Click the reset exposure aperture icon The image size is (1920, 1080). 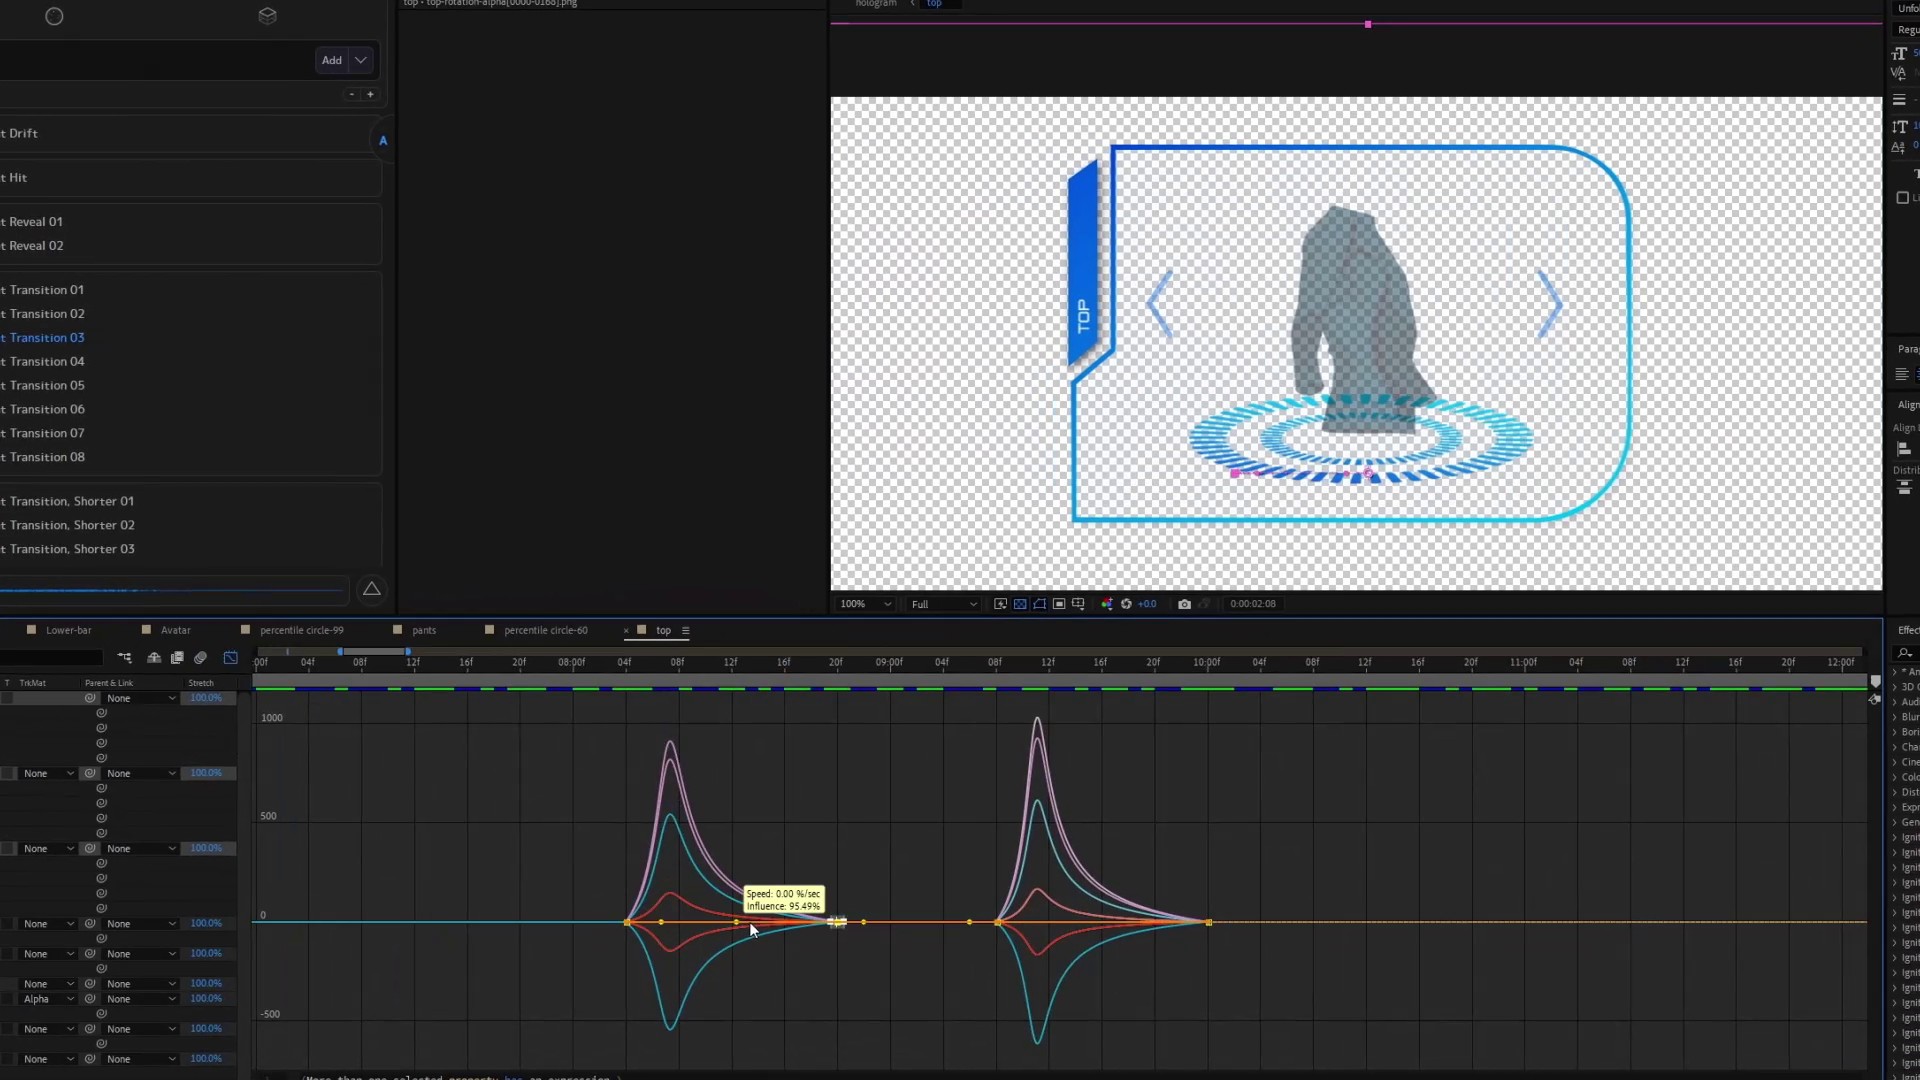click(x=1126, y=604)
